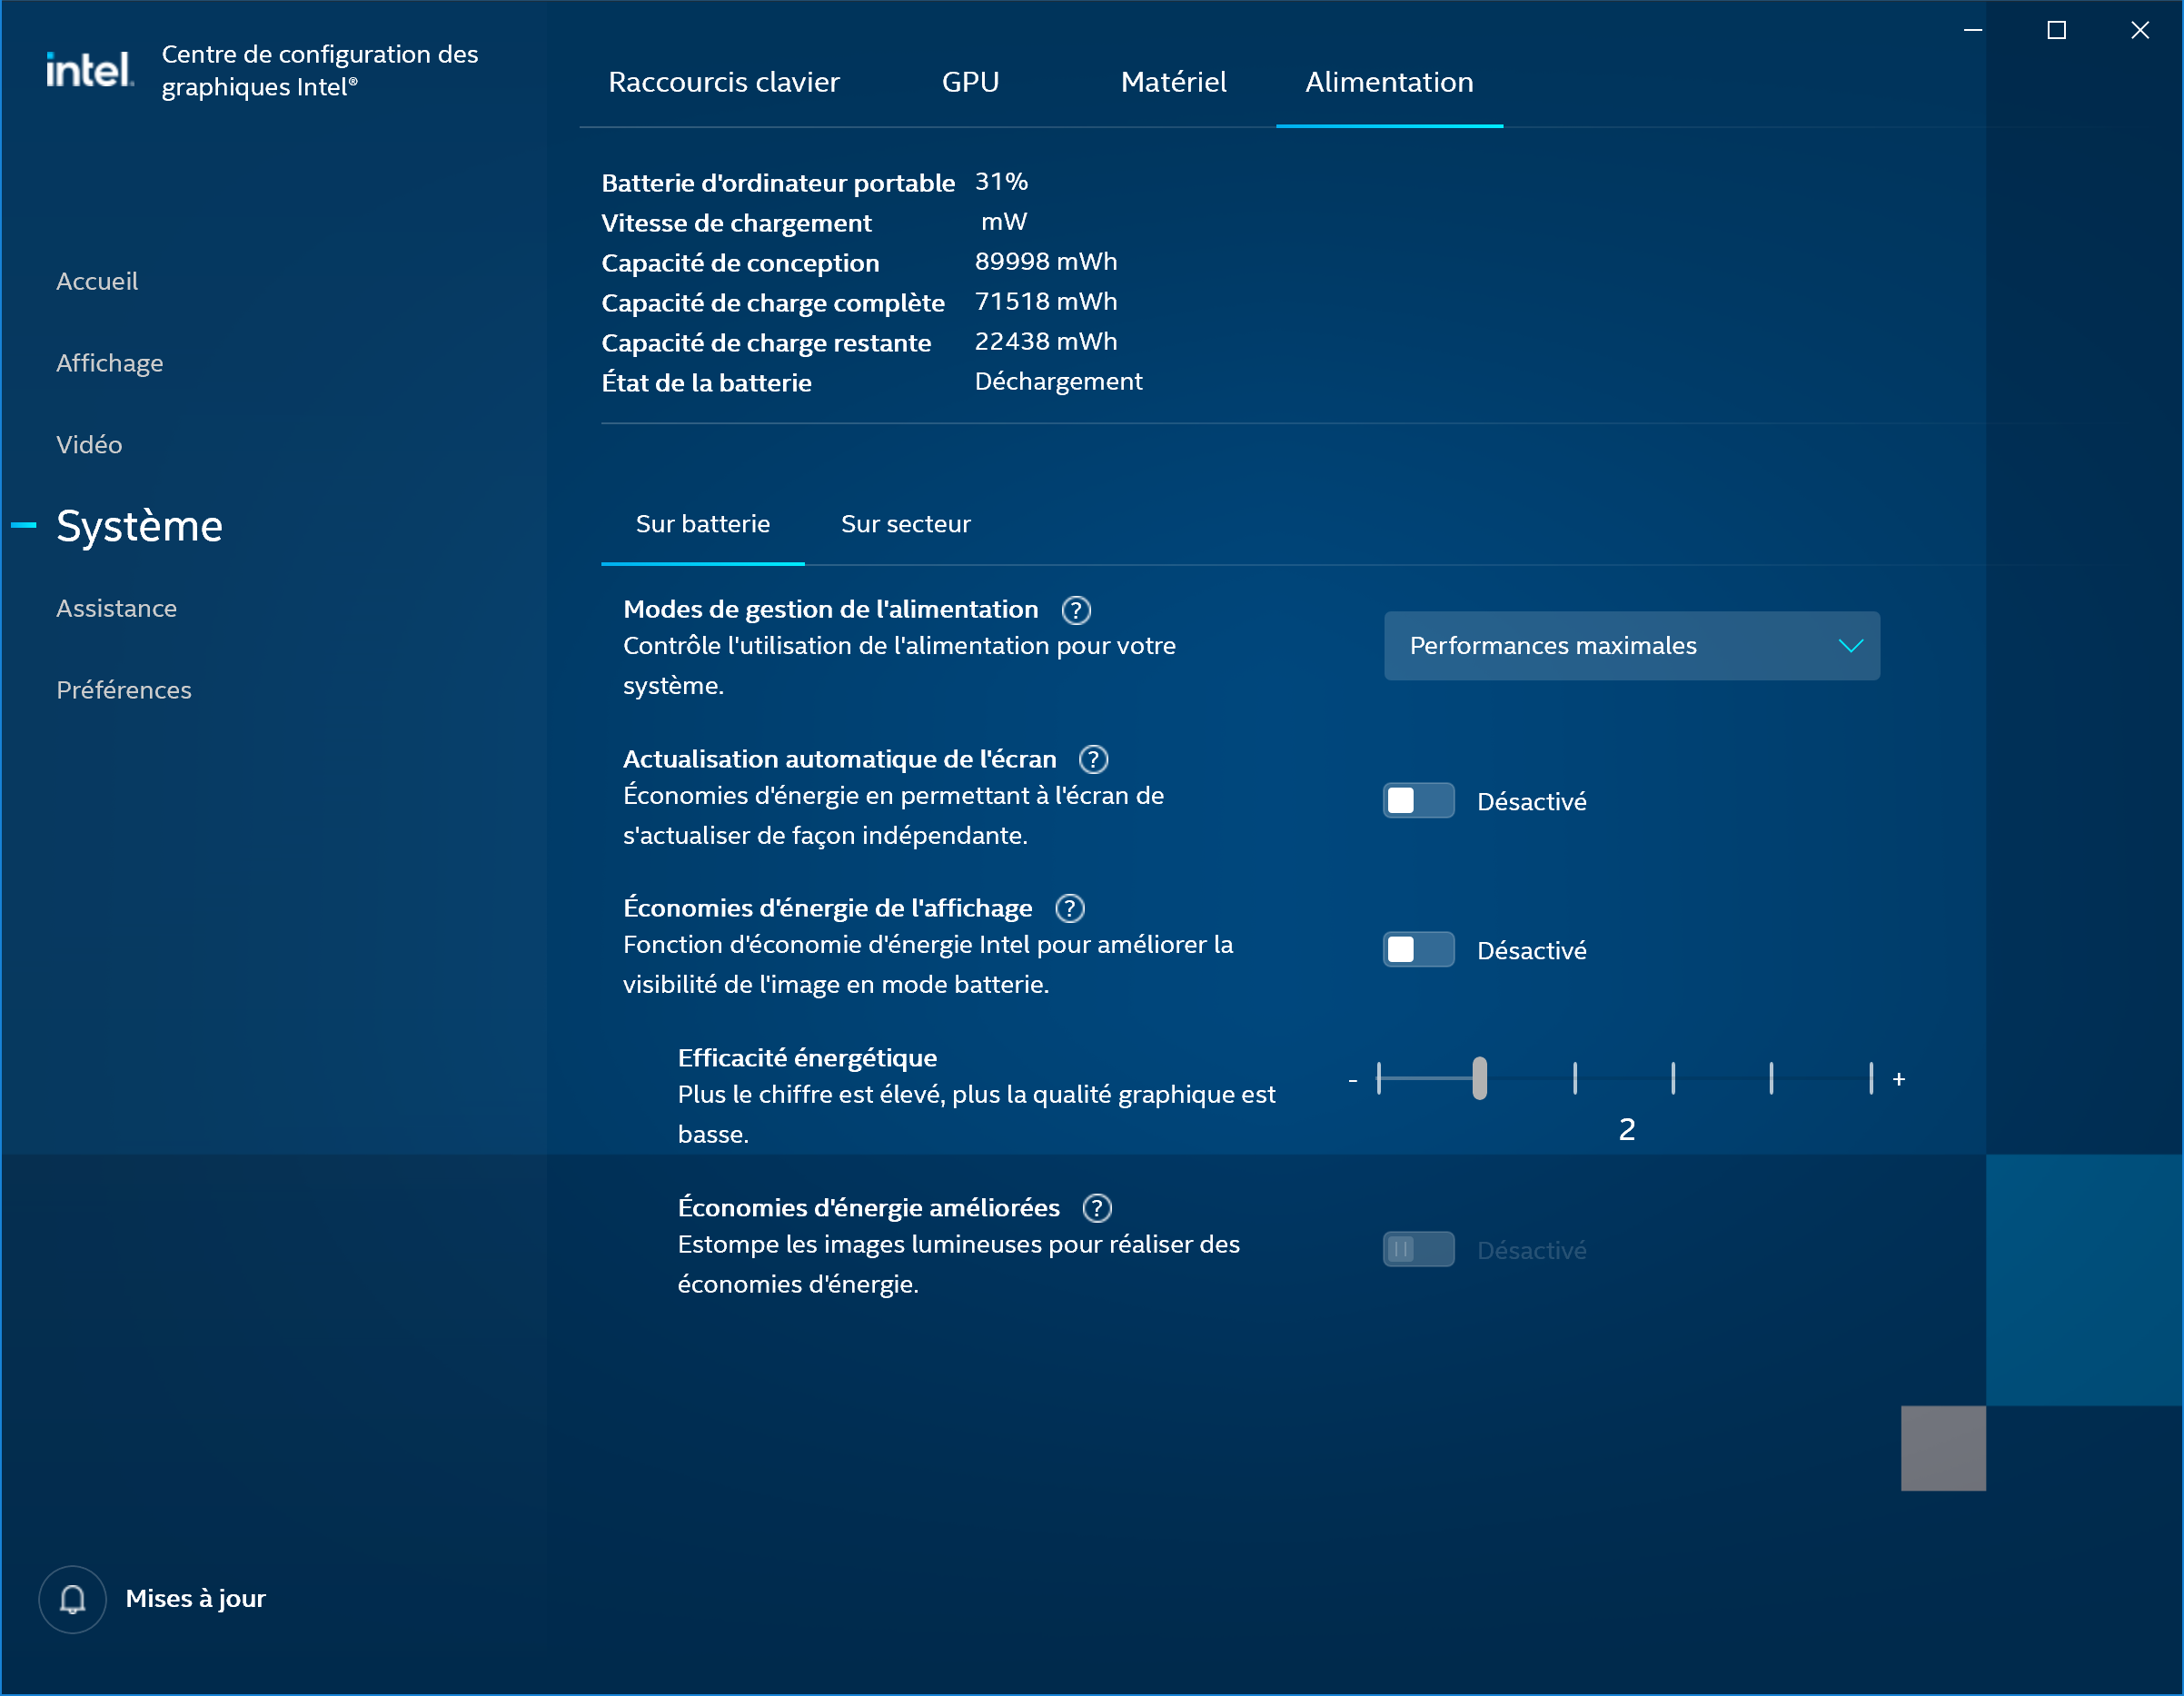Viewport: 2184px width, 1696px height.
Task: Enable Actualisation automatique de l'écran toggle
Action: pyautogui.click(x=1418, y=801)
